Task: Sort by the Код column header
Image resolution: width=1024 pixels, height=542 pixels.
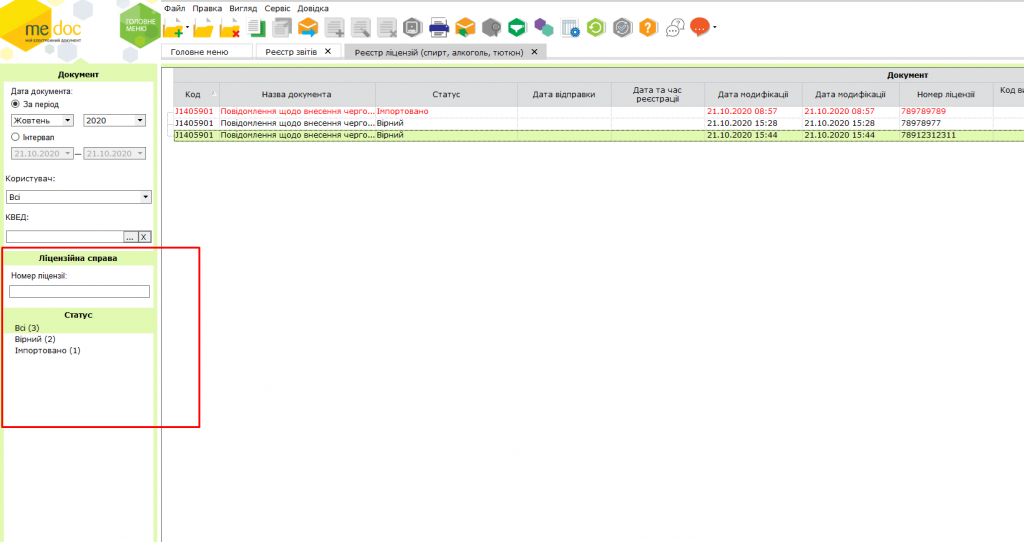Action: pos(193,95)
